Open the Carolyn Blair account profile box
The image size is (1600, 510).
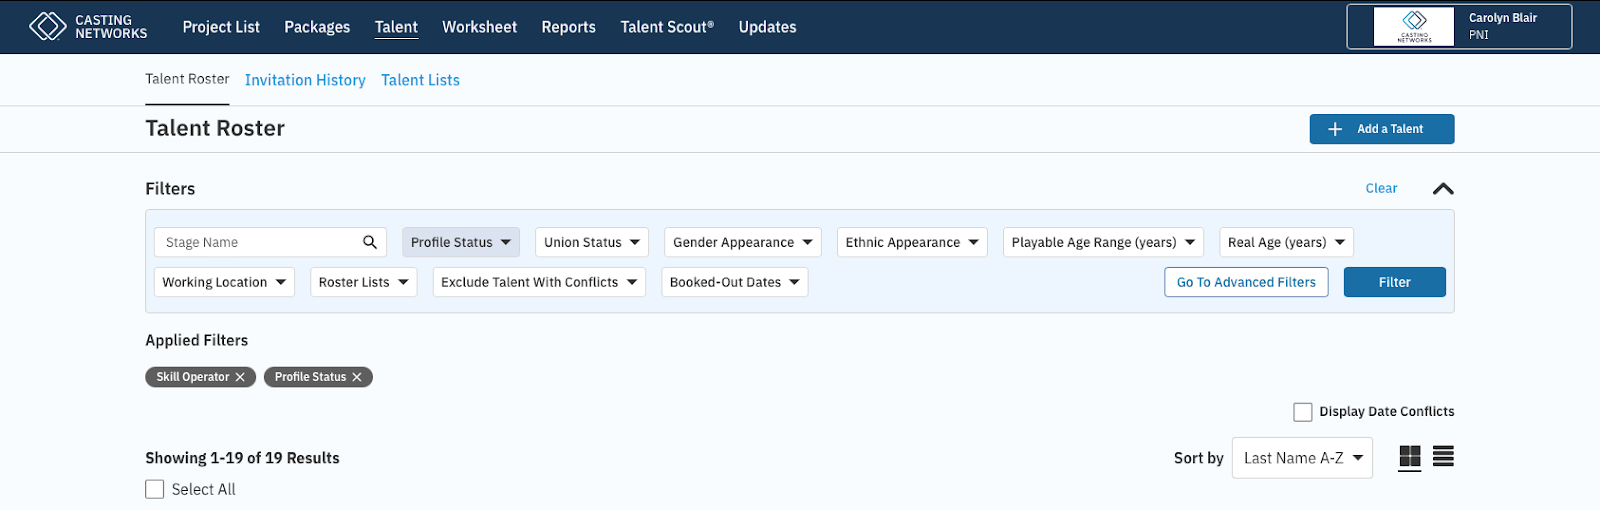coord(1459,27)
